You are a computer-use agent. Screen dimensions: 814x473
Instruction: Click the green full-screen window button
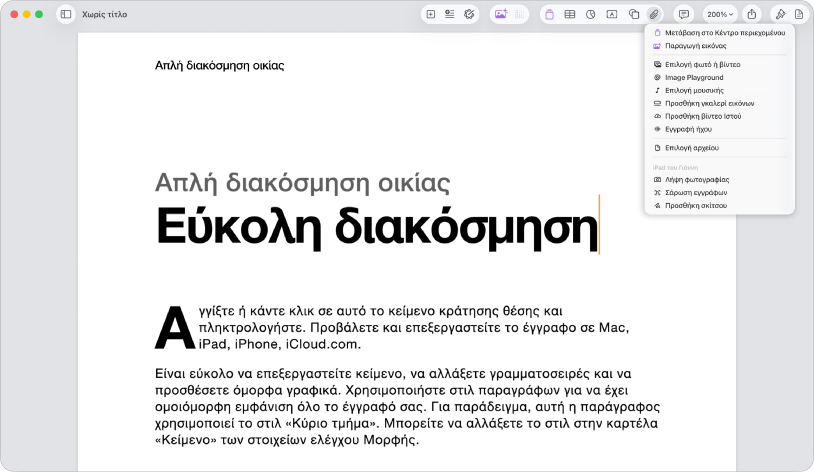coord(39,15)
